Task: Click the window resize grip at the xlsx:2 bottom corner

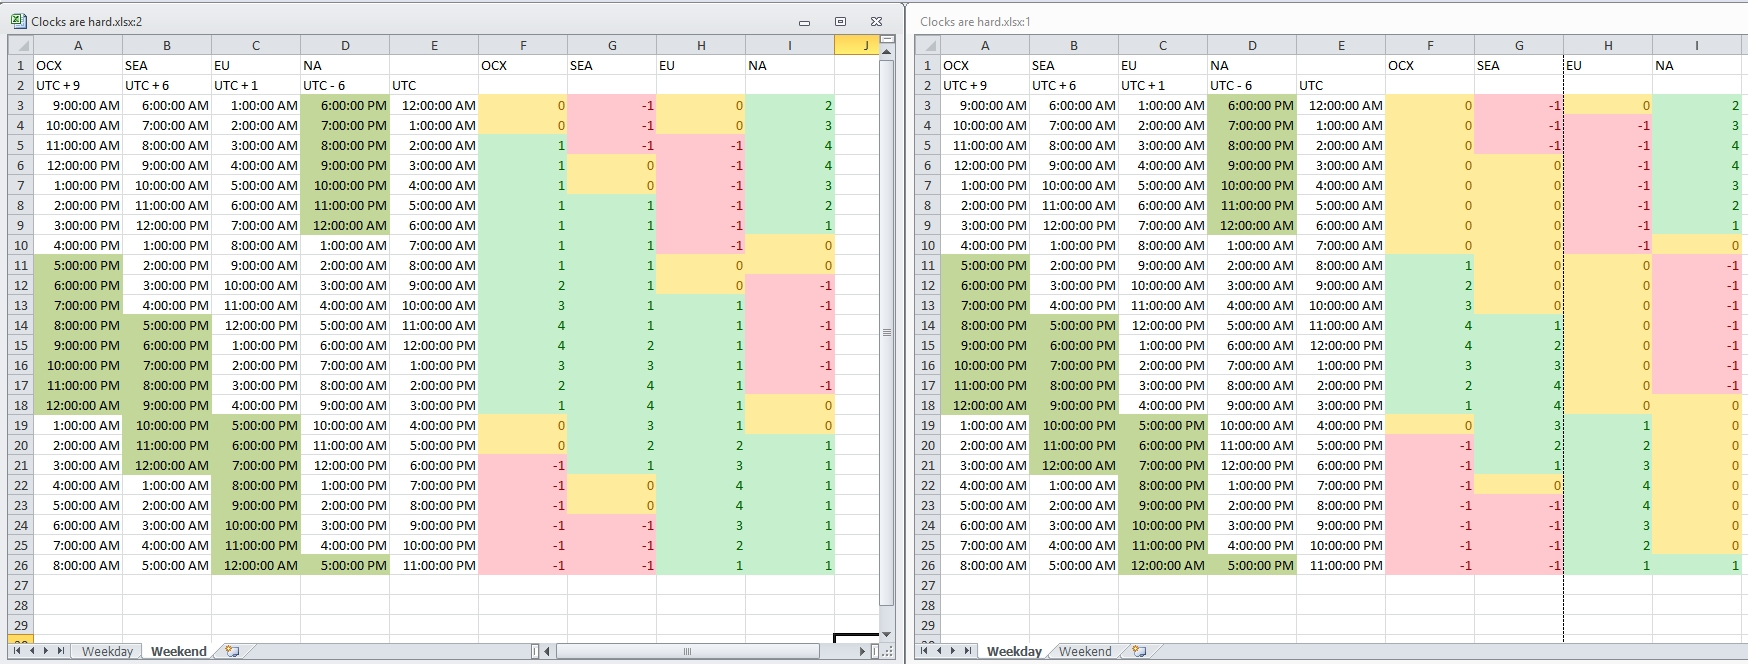Action: (x=887, y=651)
